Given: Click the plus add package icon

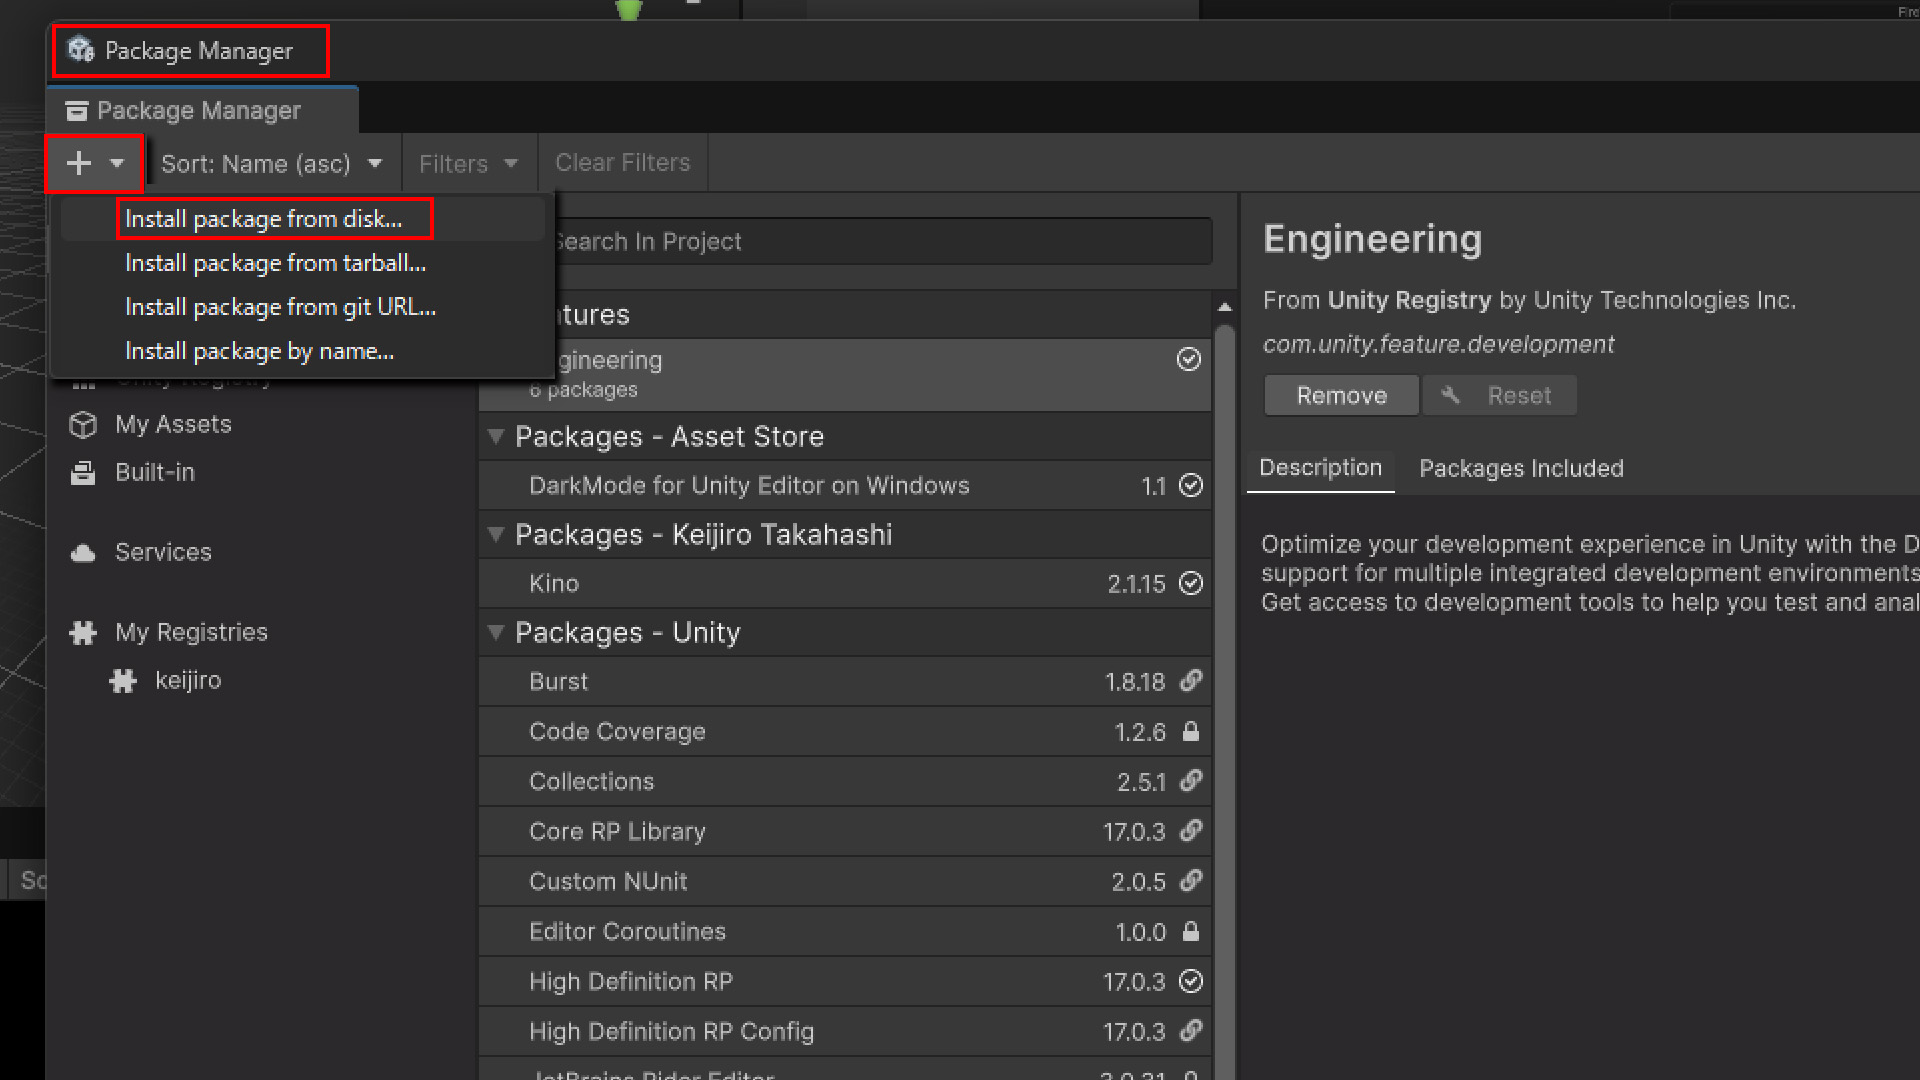Looking at the screenshot, I should pos(79,163).
